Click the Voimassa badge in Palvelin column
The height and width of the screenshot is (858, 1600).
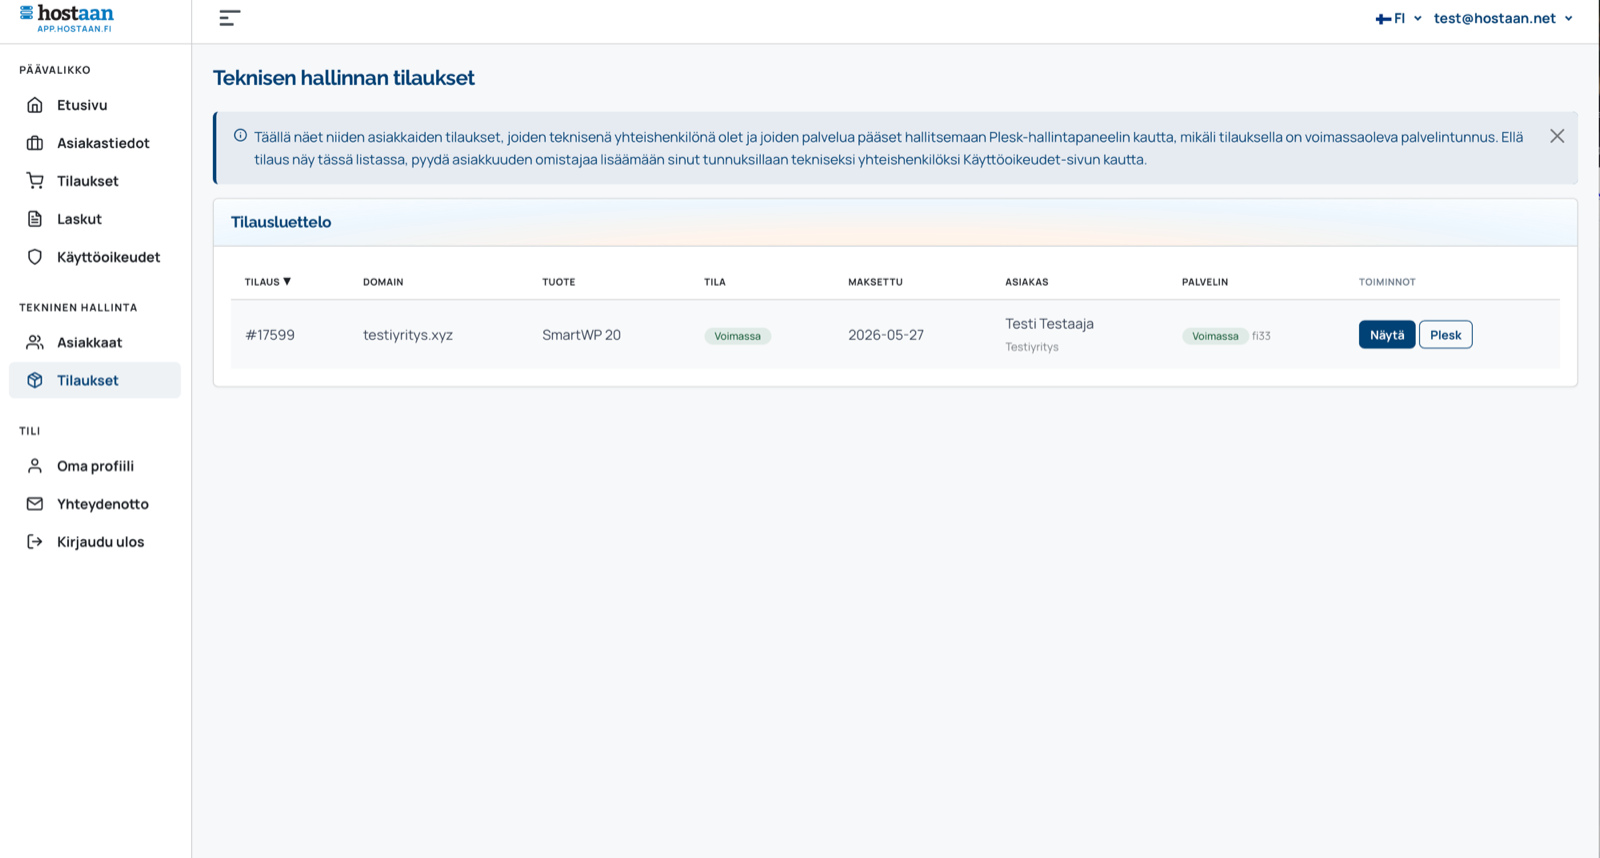1215,336
